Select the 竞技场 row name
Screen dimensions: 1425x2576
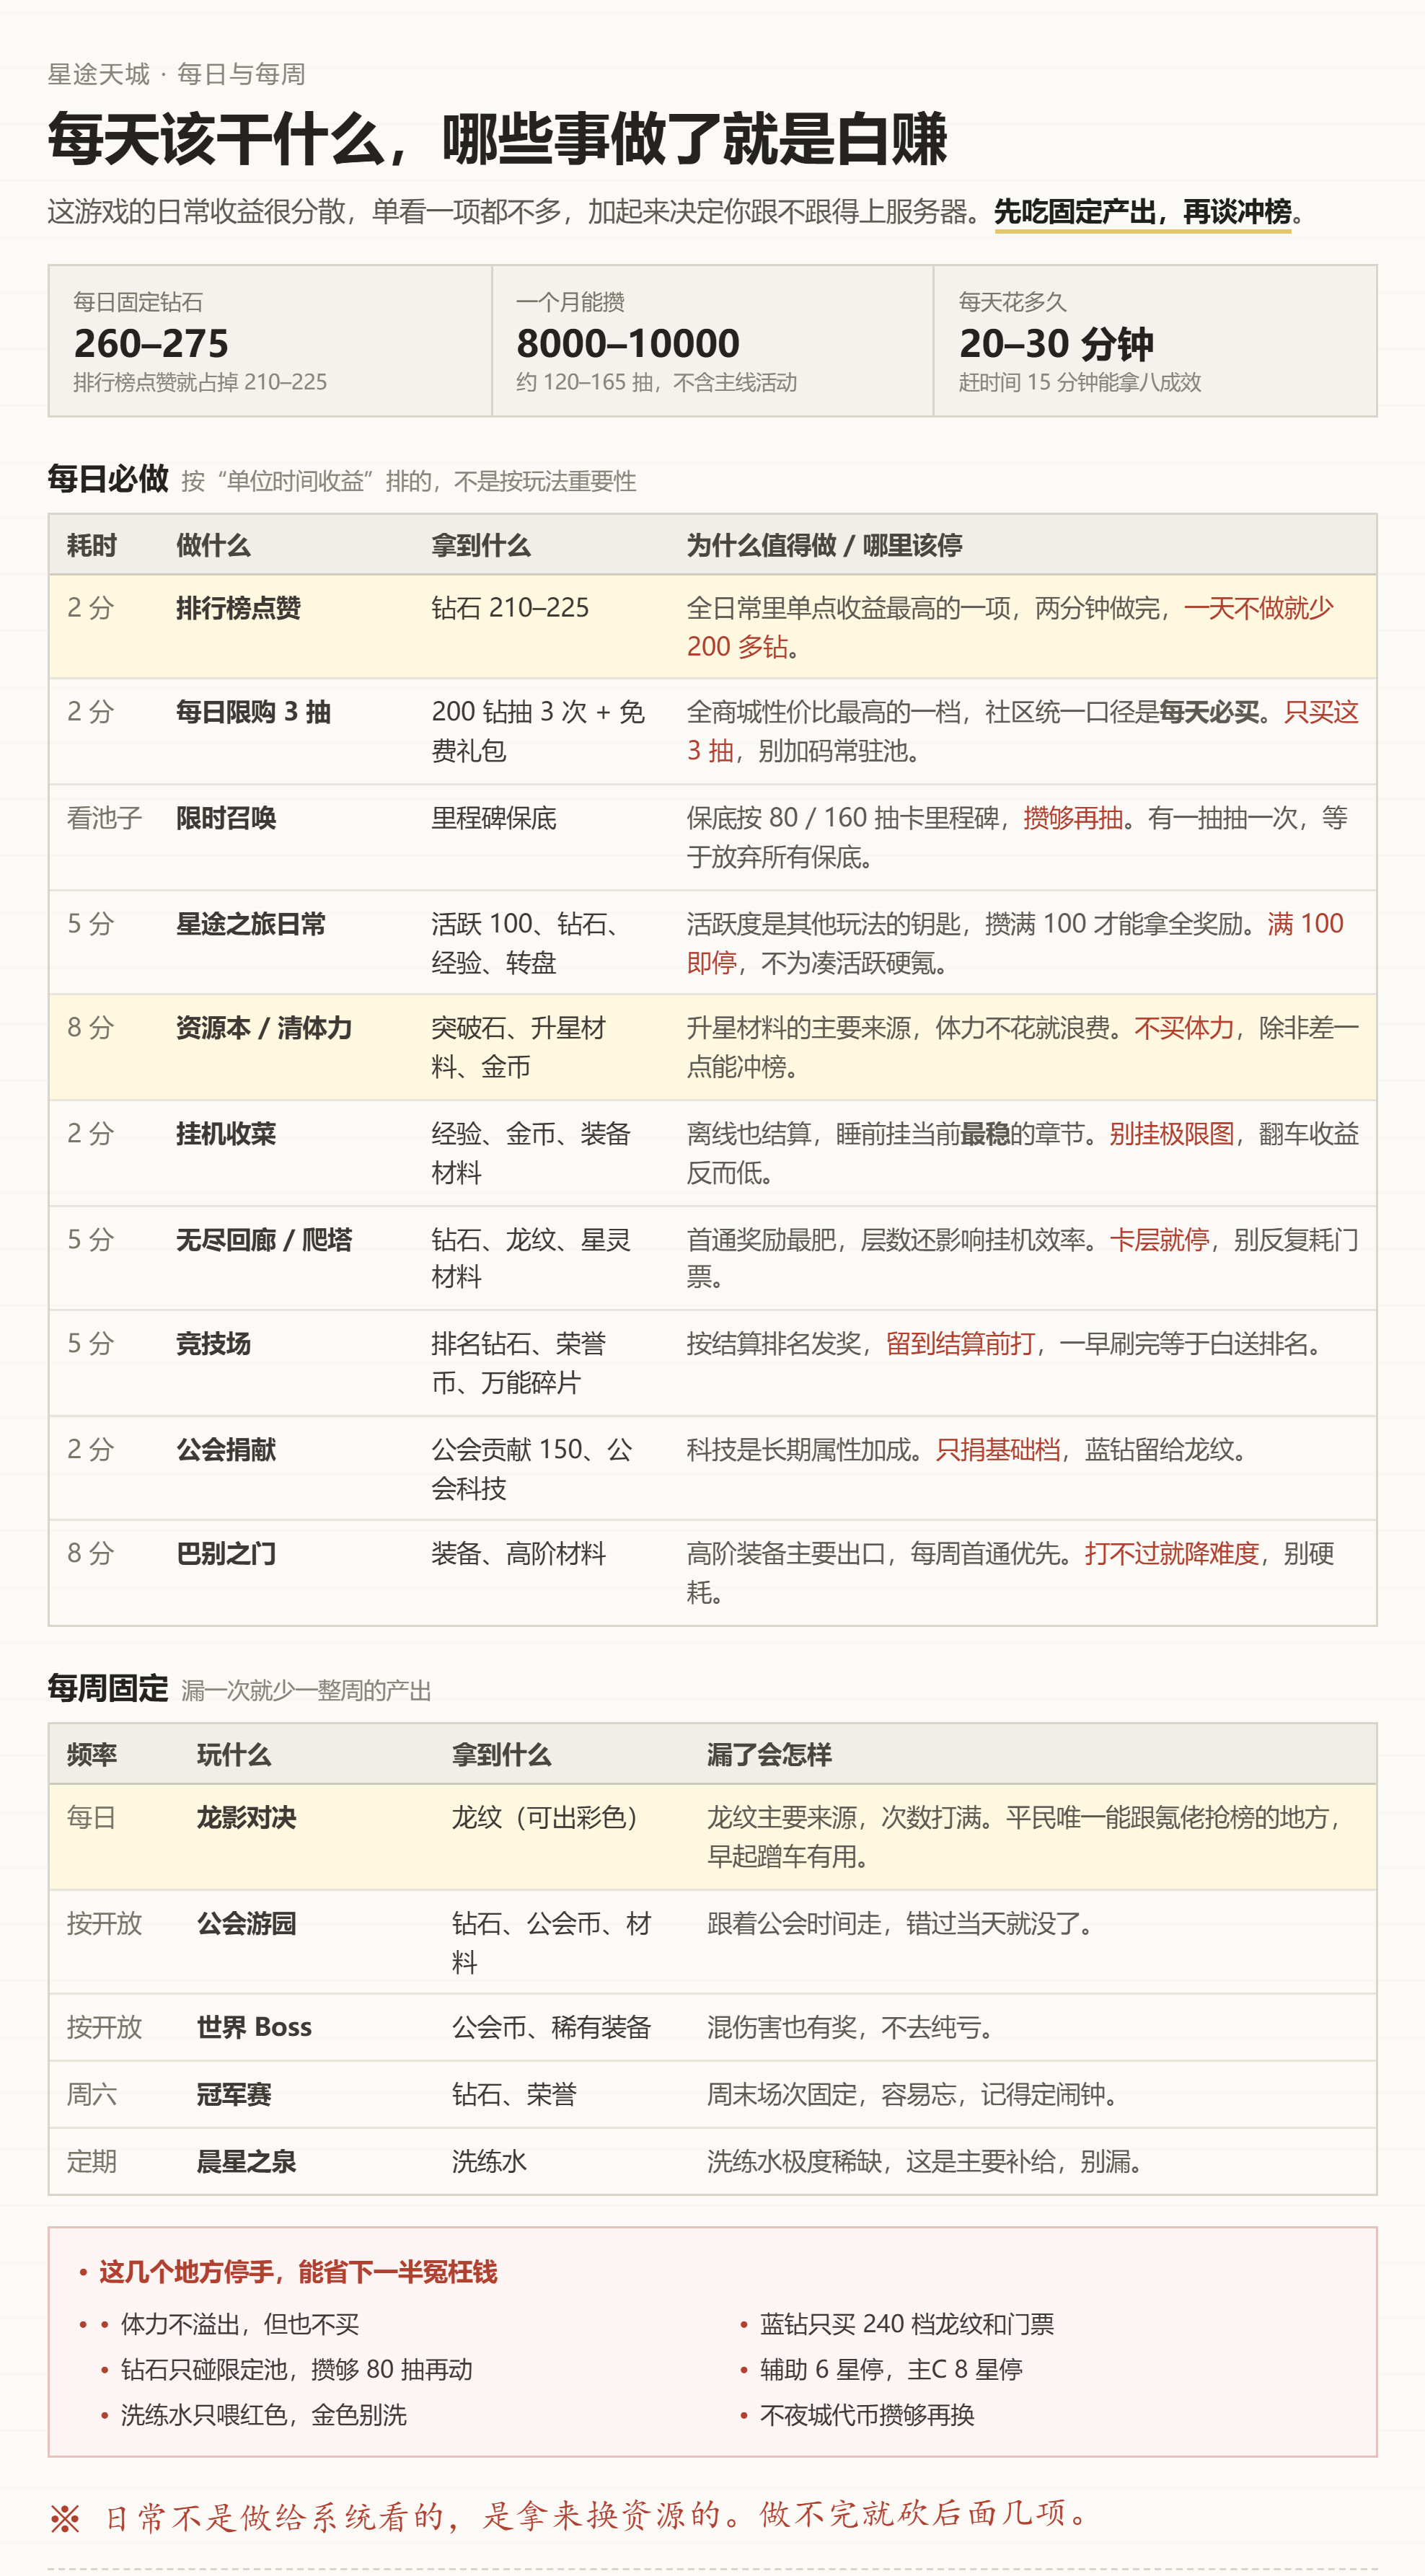pyautogui.click(x=213, y=1344)
